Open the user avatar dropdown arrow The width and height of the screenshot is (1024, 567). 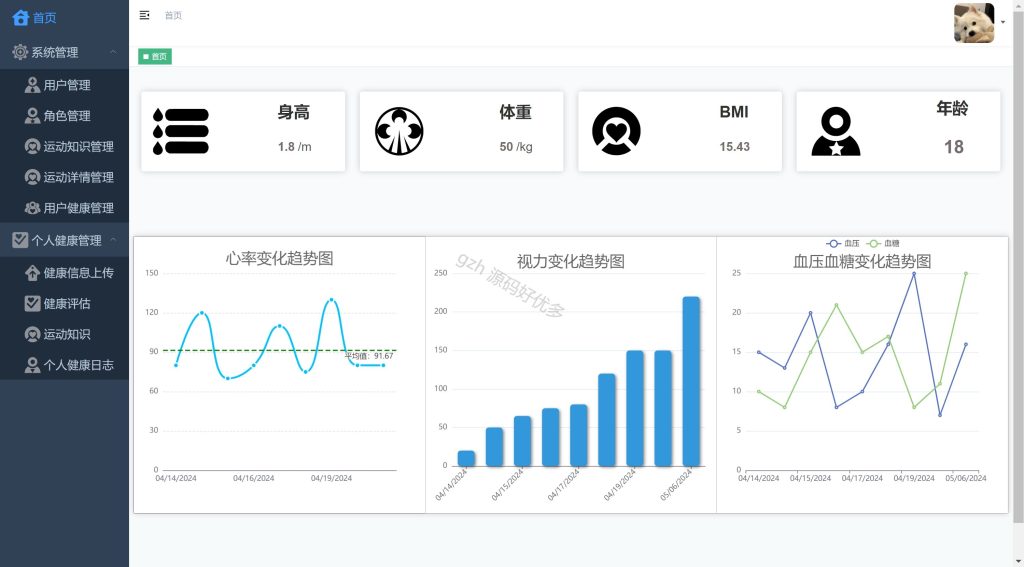pyautogui.click(x=1003, y=22)
